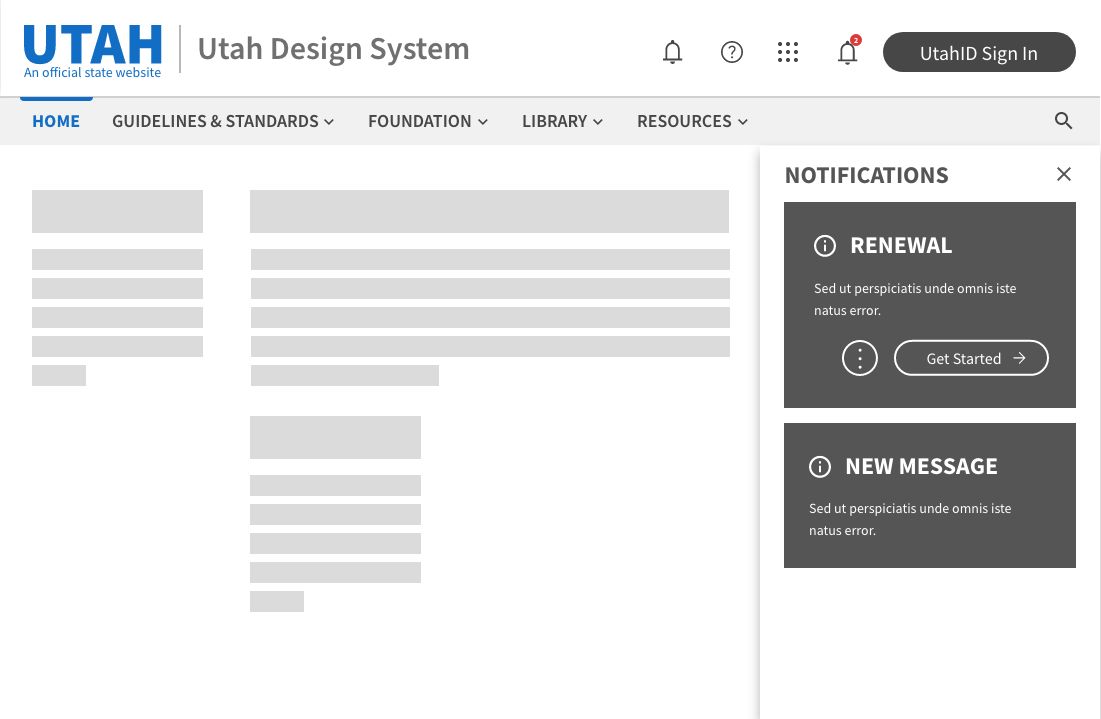Open the FOUNDATION dropdown menu
Image resolution: width=1101 pixels, height=719 pixels.
click(428, 121)
